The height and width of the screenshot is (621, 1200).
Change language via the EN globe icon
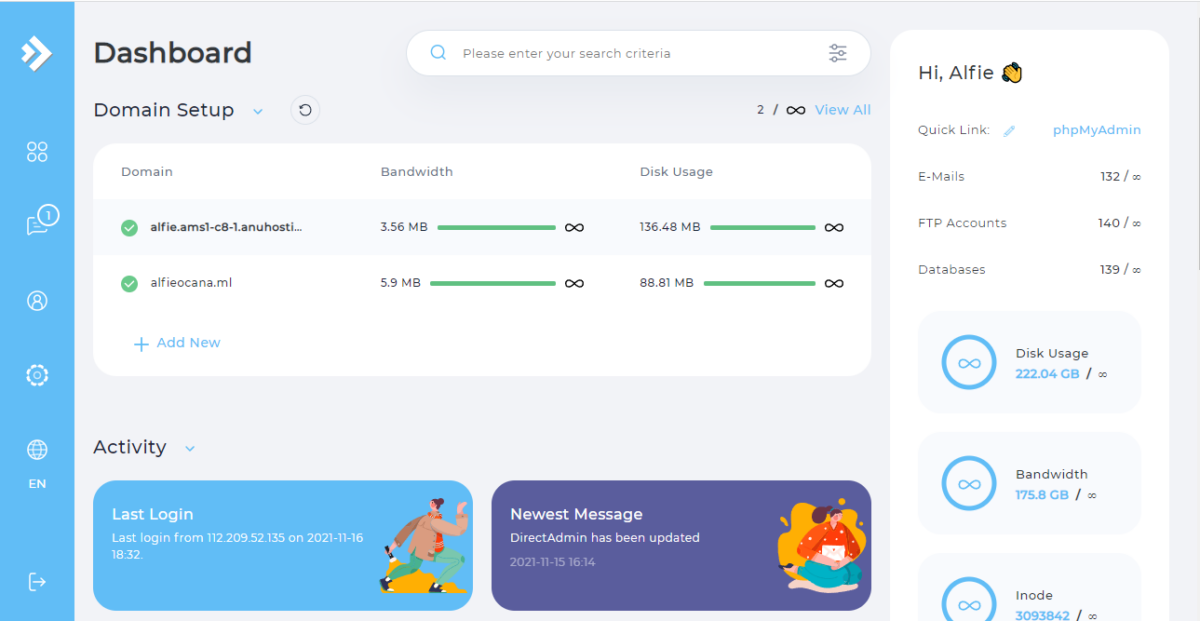[x=37, y=450]
